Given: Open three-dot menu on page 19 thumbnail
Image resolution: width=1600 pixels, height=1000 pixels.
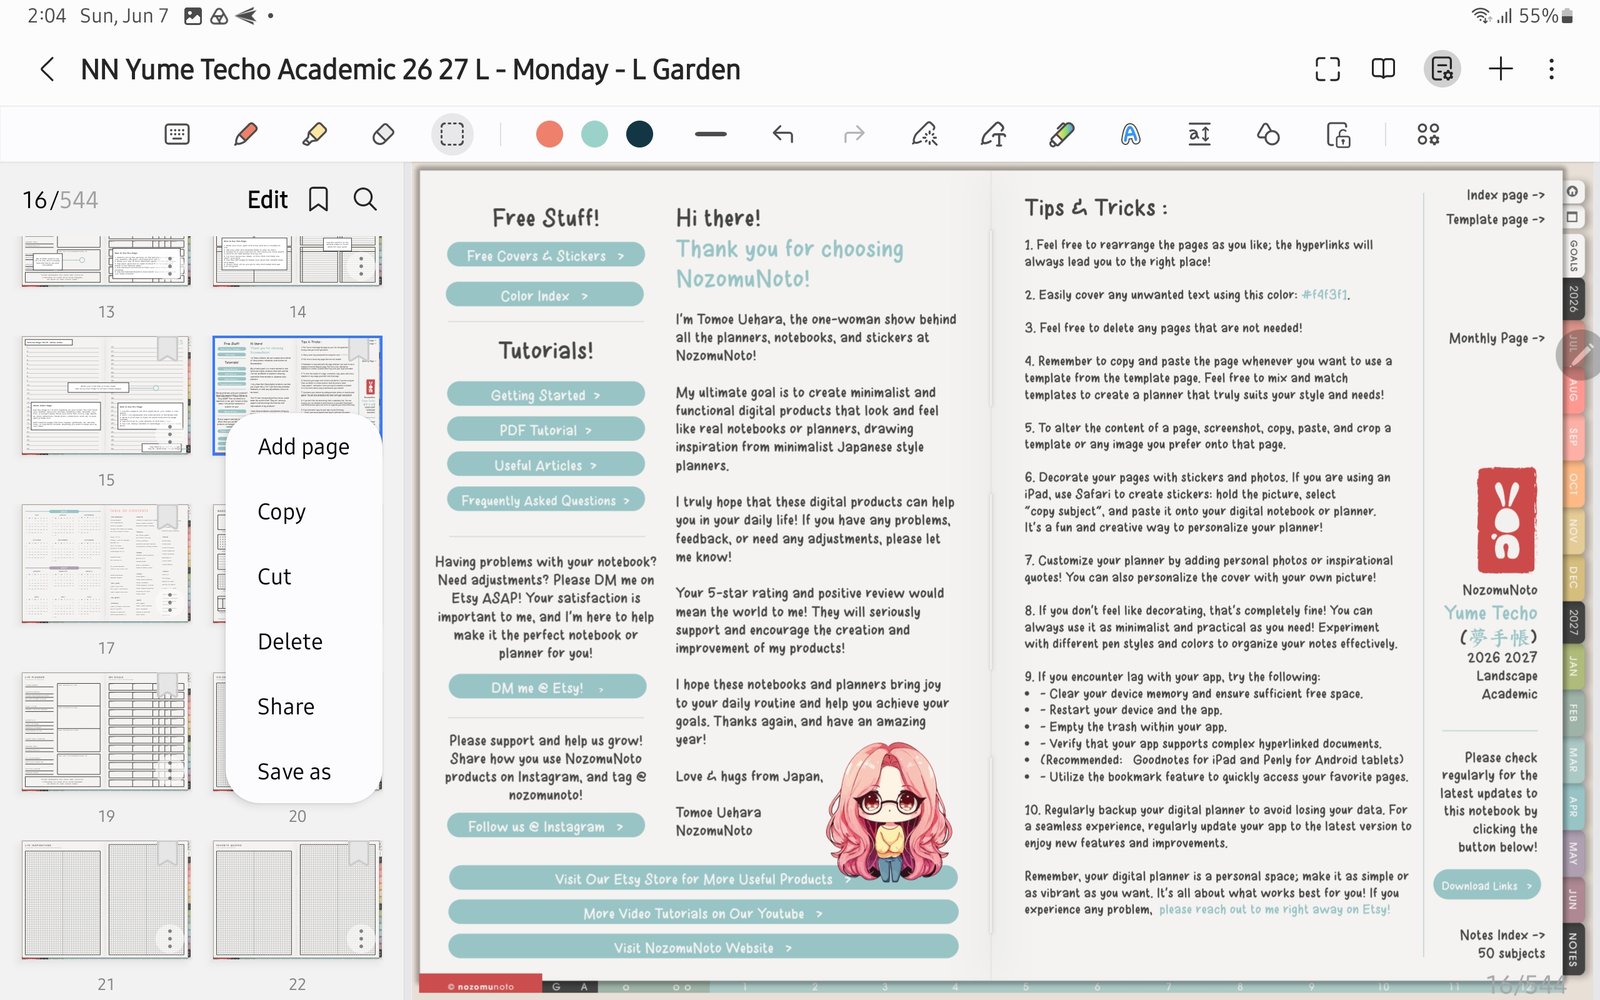Looking at the screenshot, I should 170,770.
